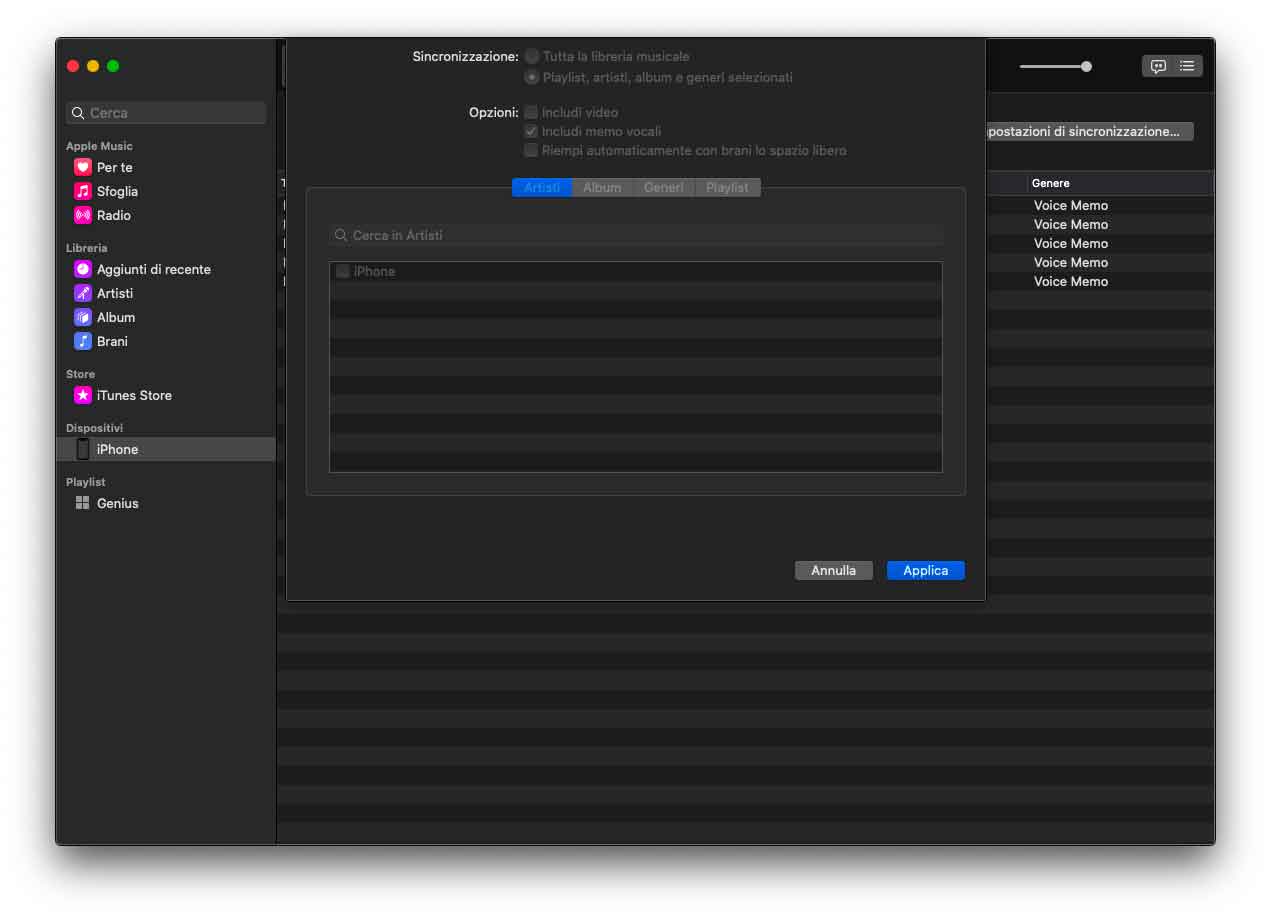Click the Playlist section header in sidebar

coord(86,482)
